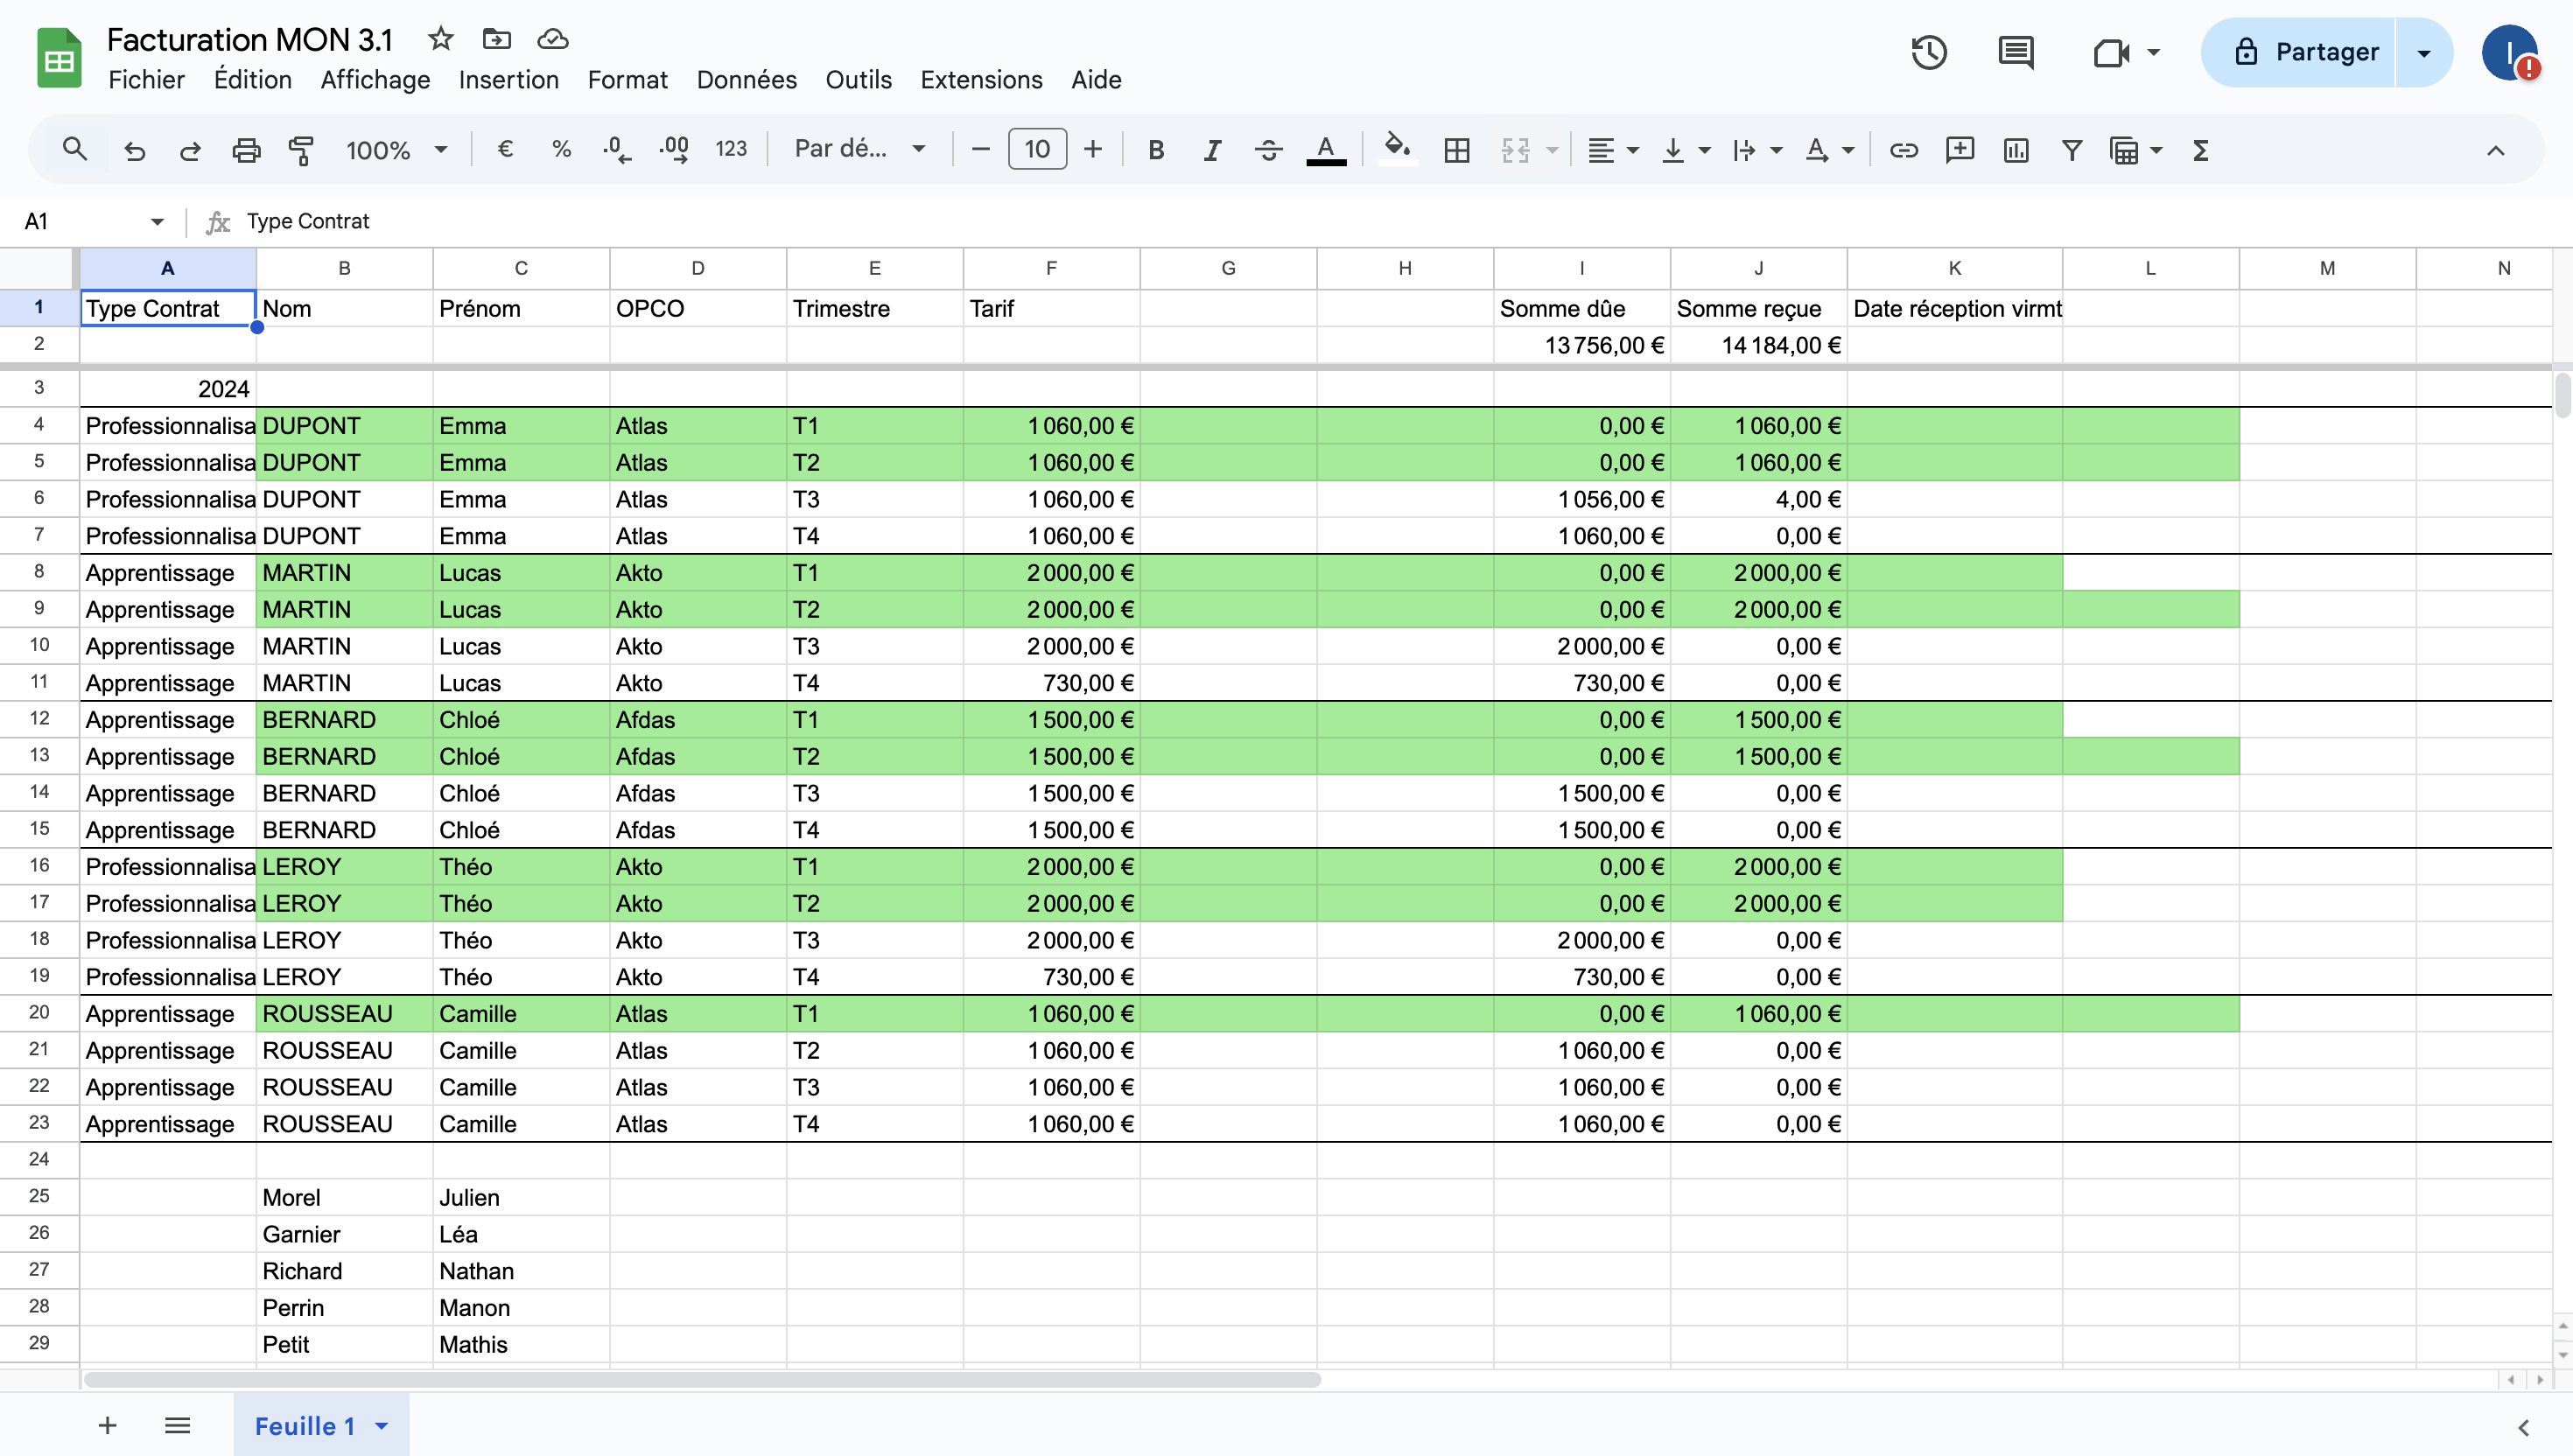Viewport: 2573px width, 1456px height.
Task: Expand the 100% zoom dropdown
Action: 396,150
